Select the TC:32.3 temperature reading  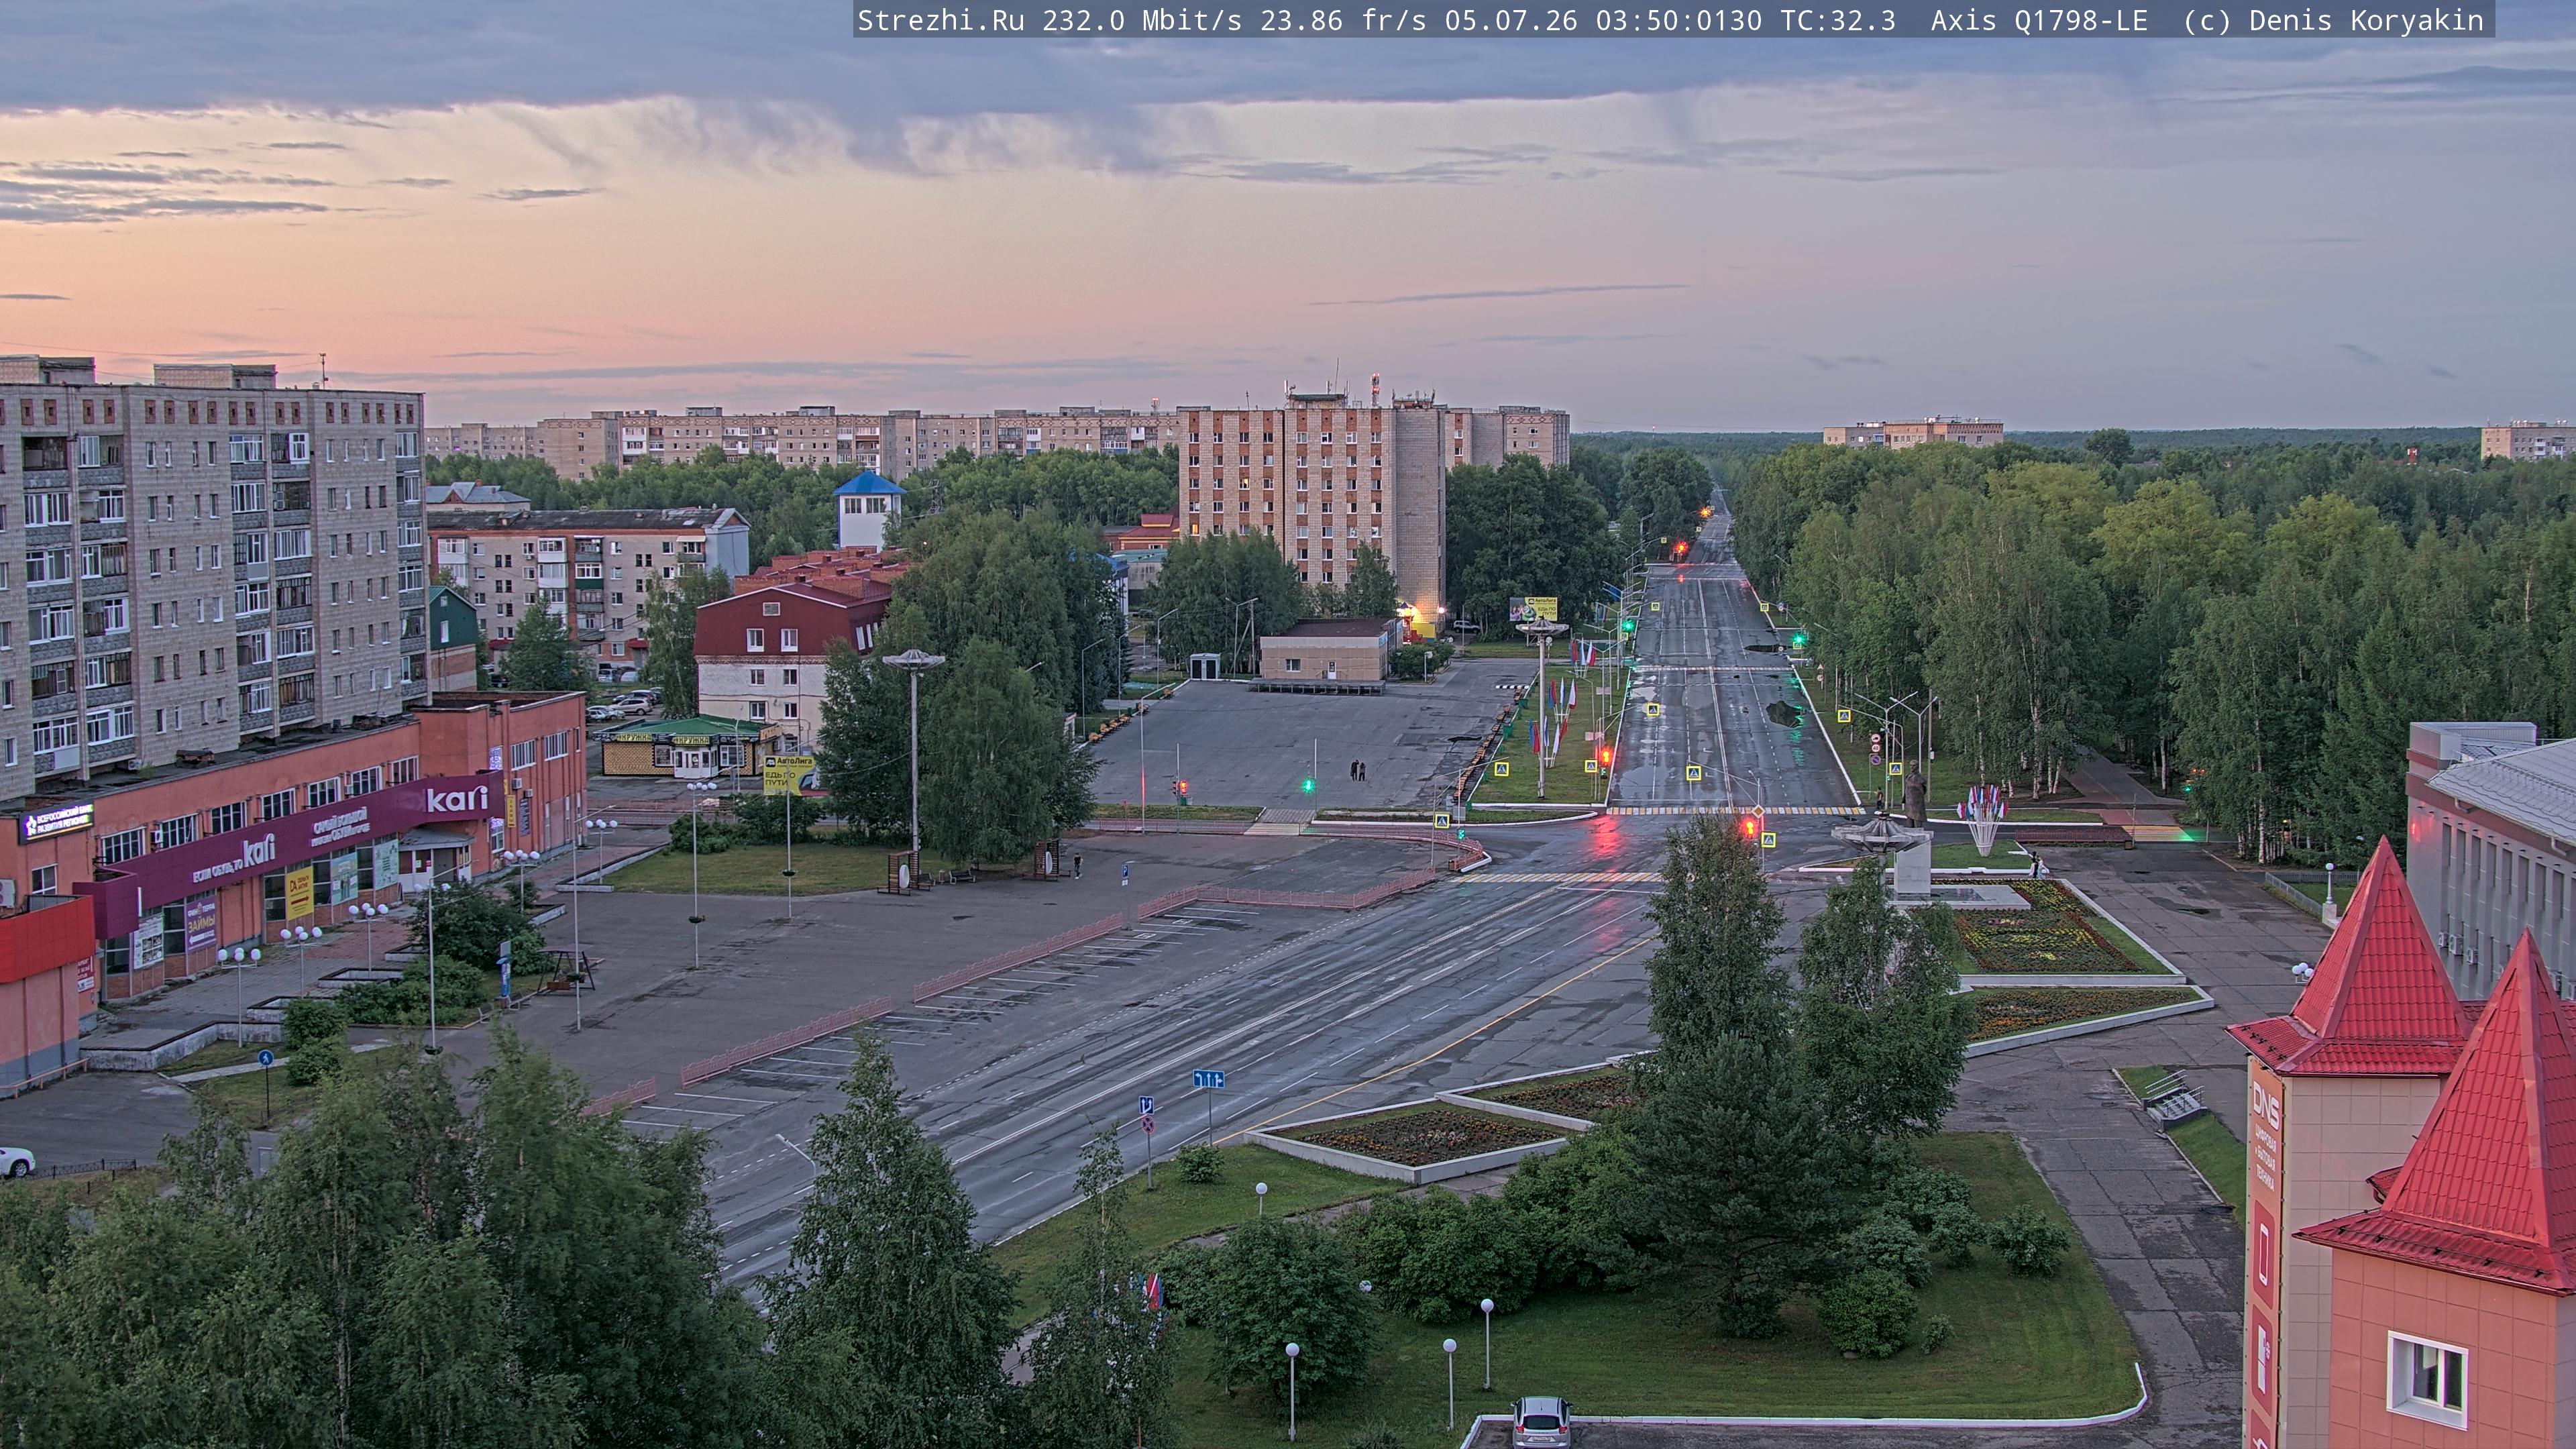tap(1838, 20)
